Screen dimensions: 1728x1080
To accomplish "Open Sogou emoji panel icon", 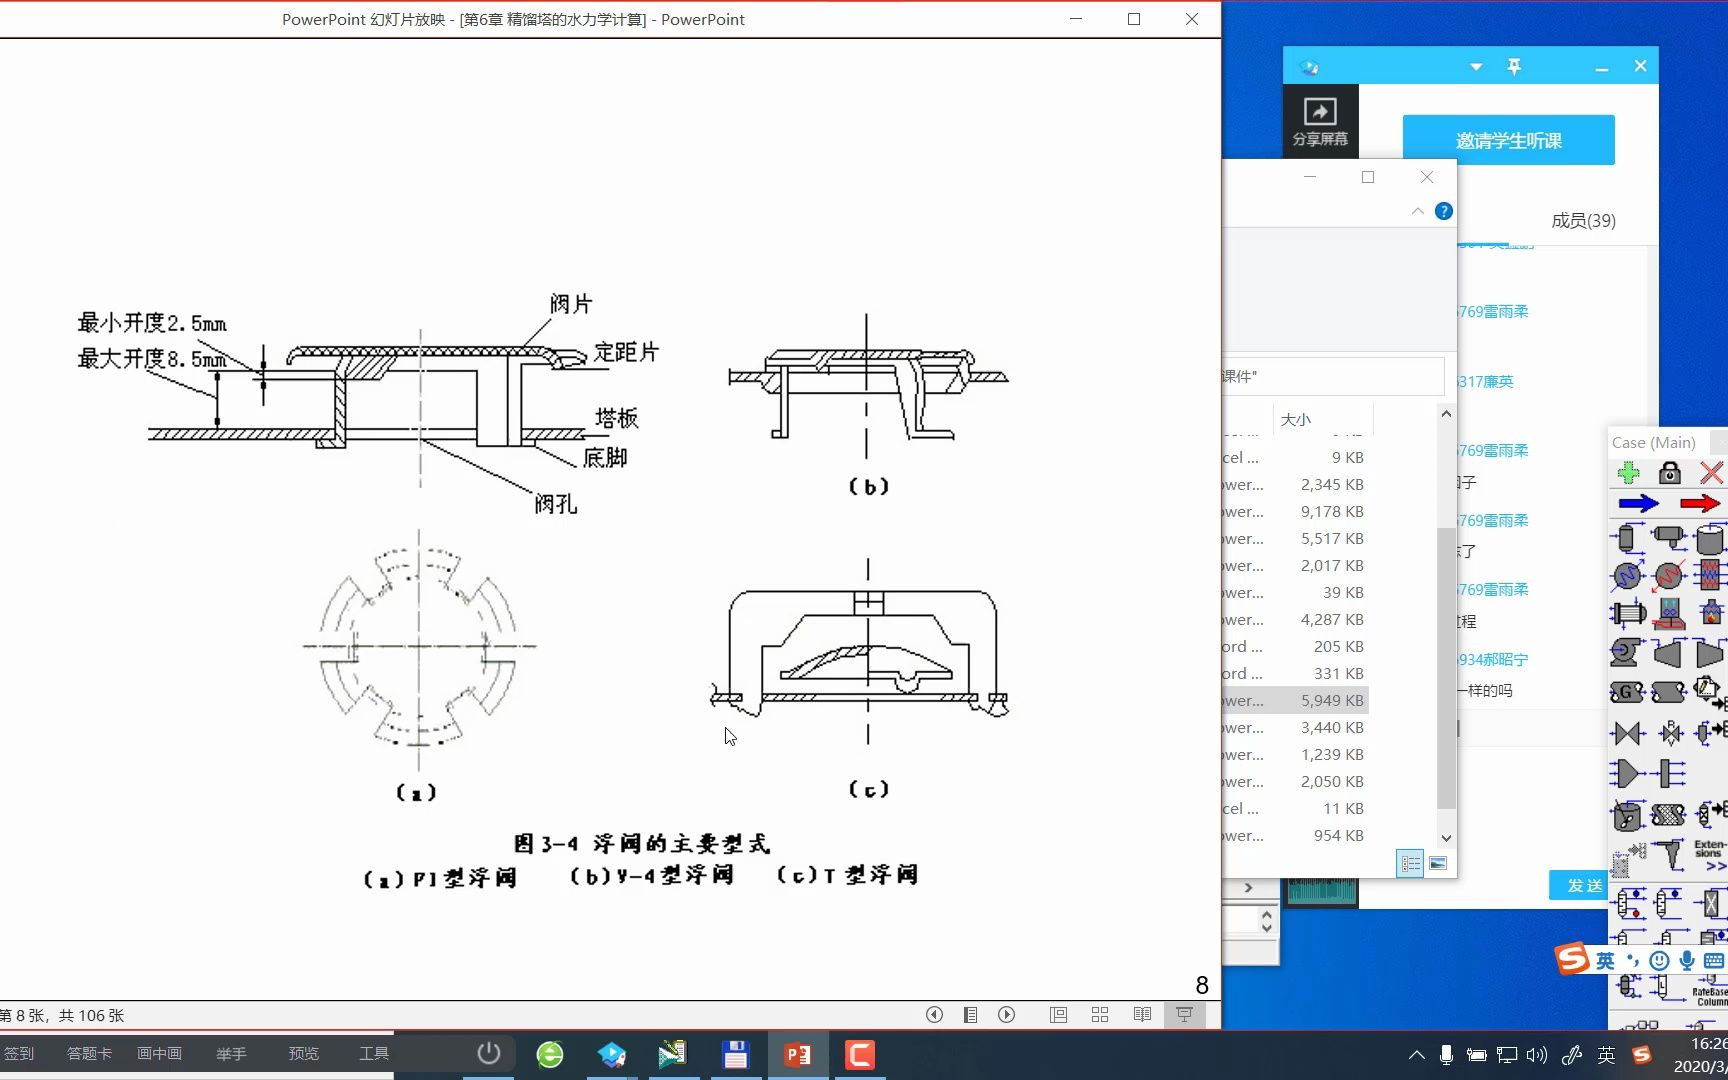I will [1659, 961].
